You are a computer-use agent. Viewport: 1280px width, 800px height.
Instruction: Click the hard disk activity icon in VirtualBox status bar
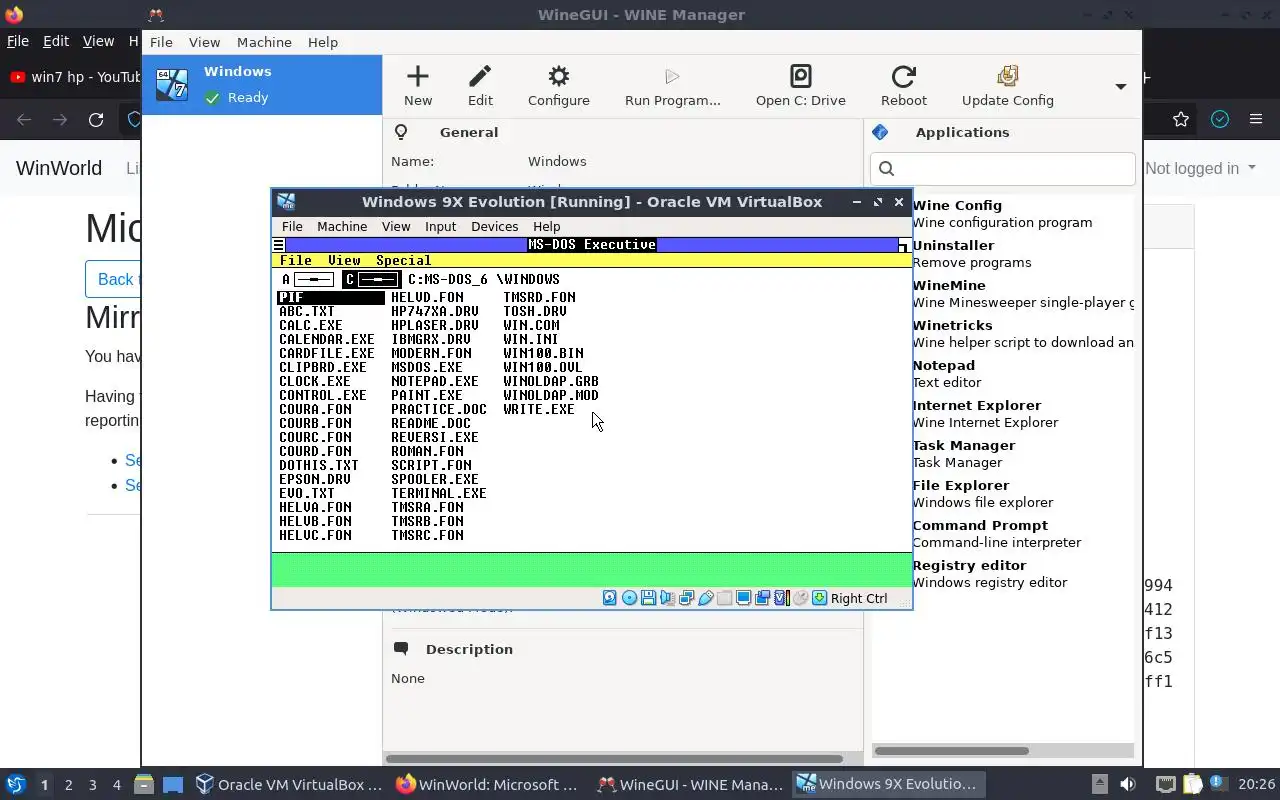coord(610,598)
